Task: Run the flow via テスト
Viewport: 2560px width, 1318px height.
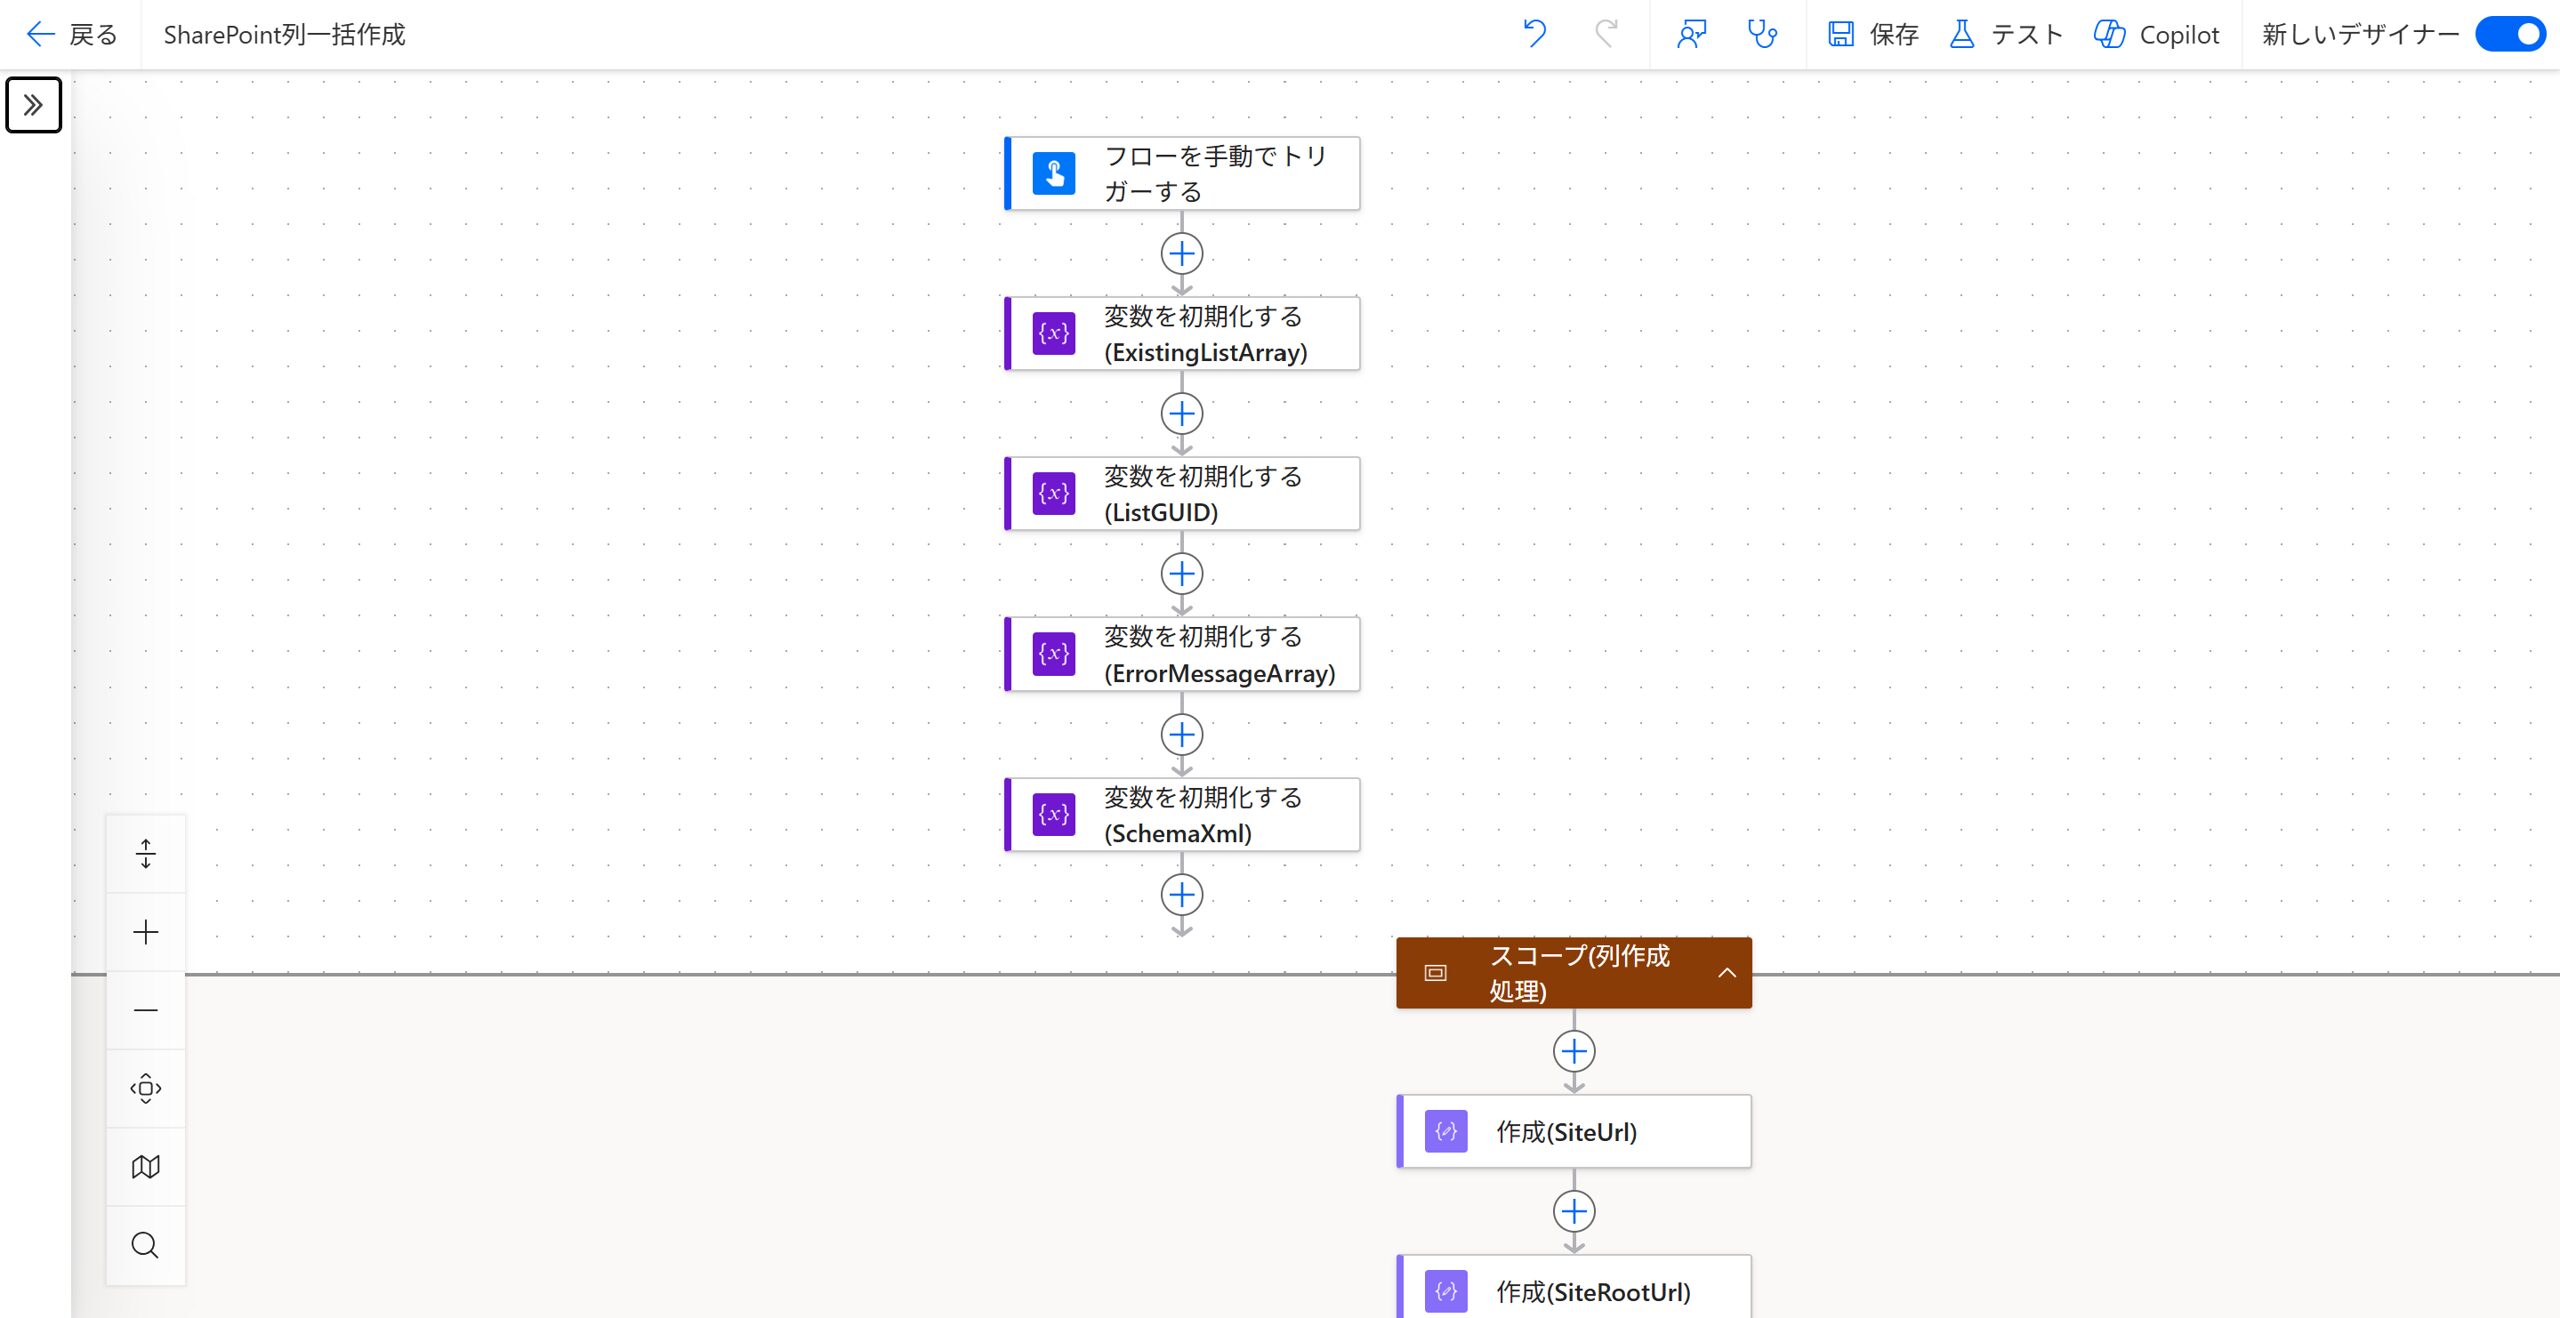Action: click(2006, 34)
